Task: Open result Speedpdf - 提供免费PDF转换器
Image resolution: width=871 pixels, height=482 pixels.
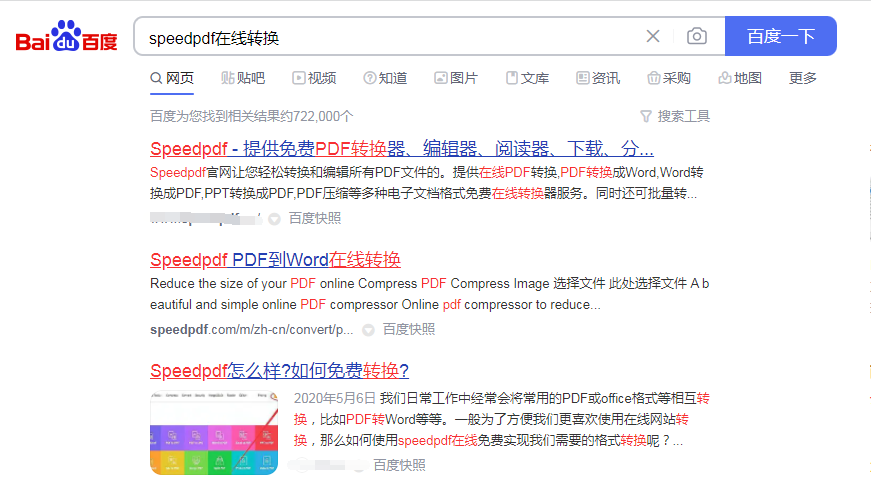Action: coord(402,149)
